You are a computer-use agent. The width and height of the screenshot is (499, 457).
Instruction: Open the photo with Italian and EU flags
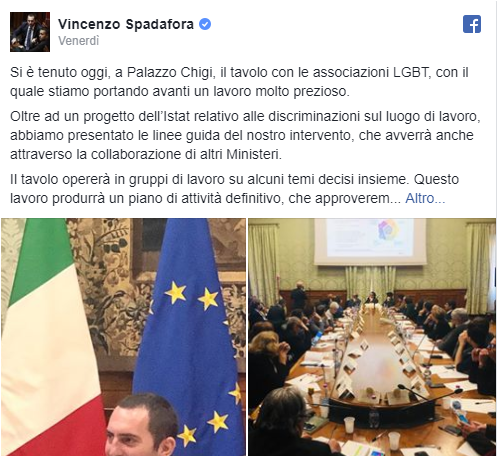pyautogui.click(x=123, y=337)
